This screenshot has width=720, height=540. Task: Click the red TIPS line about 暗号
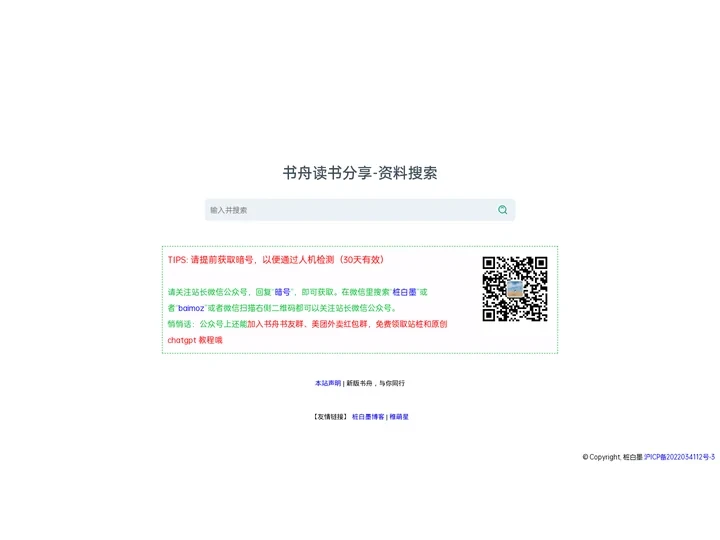(x=276, y=260)
